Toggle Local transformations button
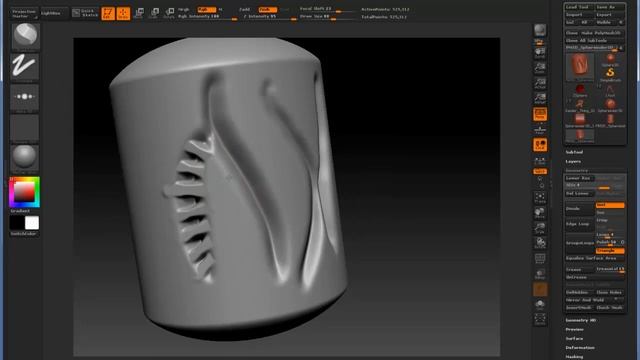 point(540,145)
